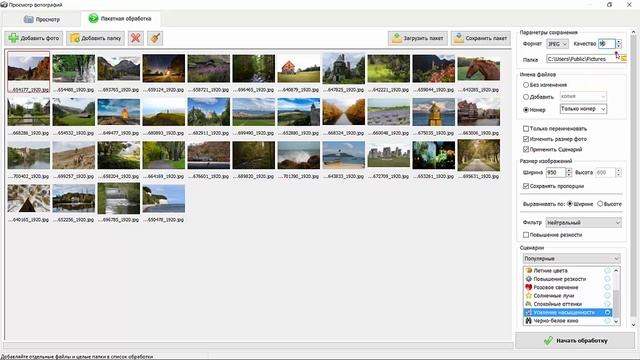Image resolution: width=640 pixels, height=360 pixels.
Task: Select the Добавить file name radio button
Action: pos(526,97)
